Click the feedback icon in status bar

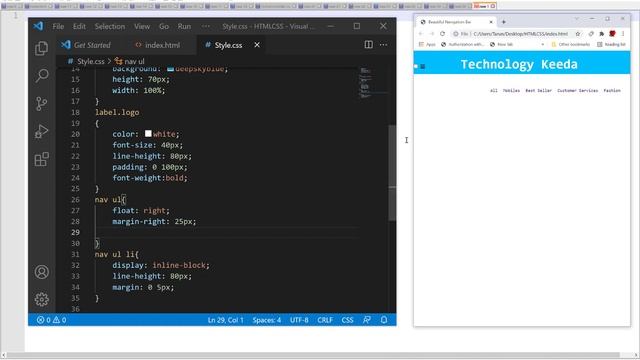tap(367, 320)
